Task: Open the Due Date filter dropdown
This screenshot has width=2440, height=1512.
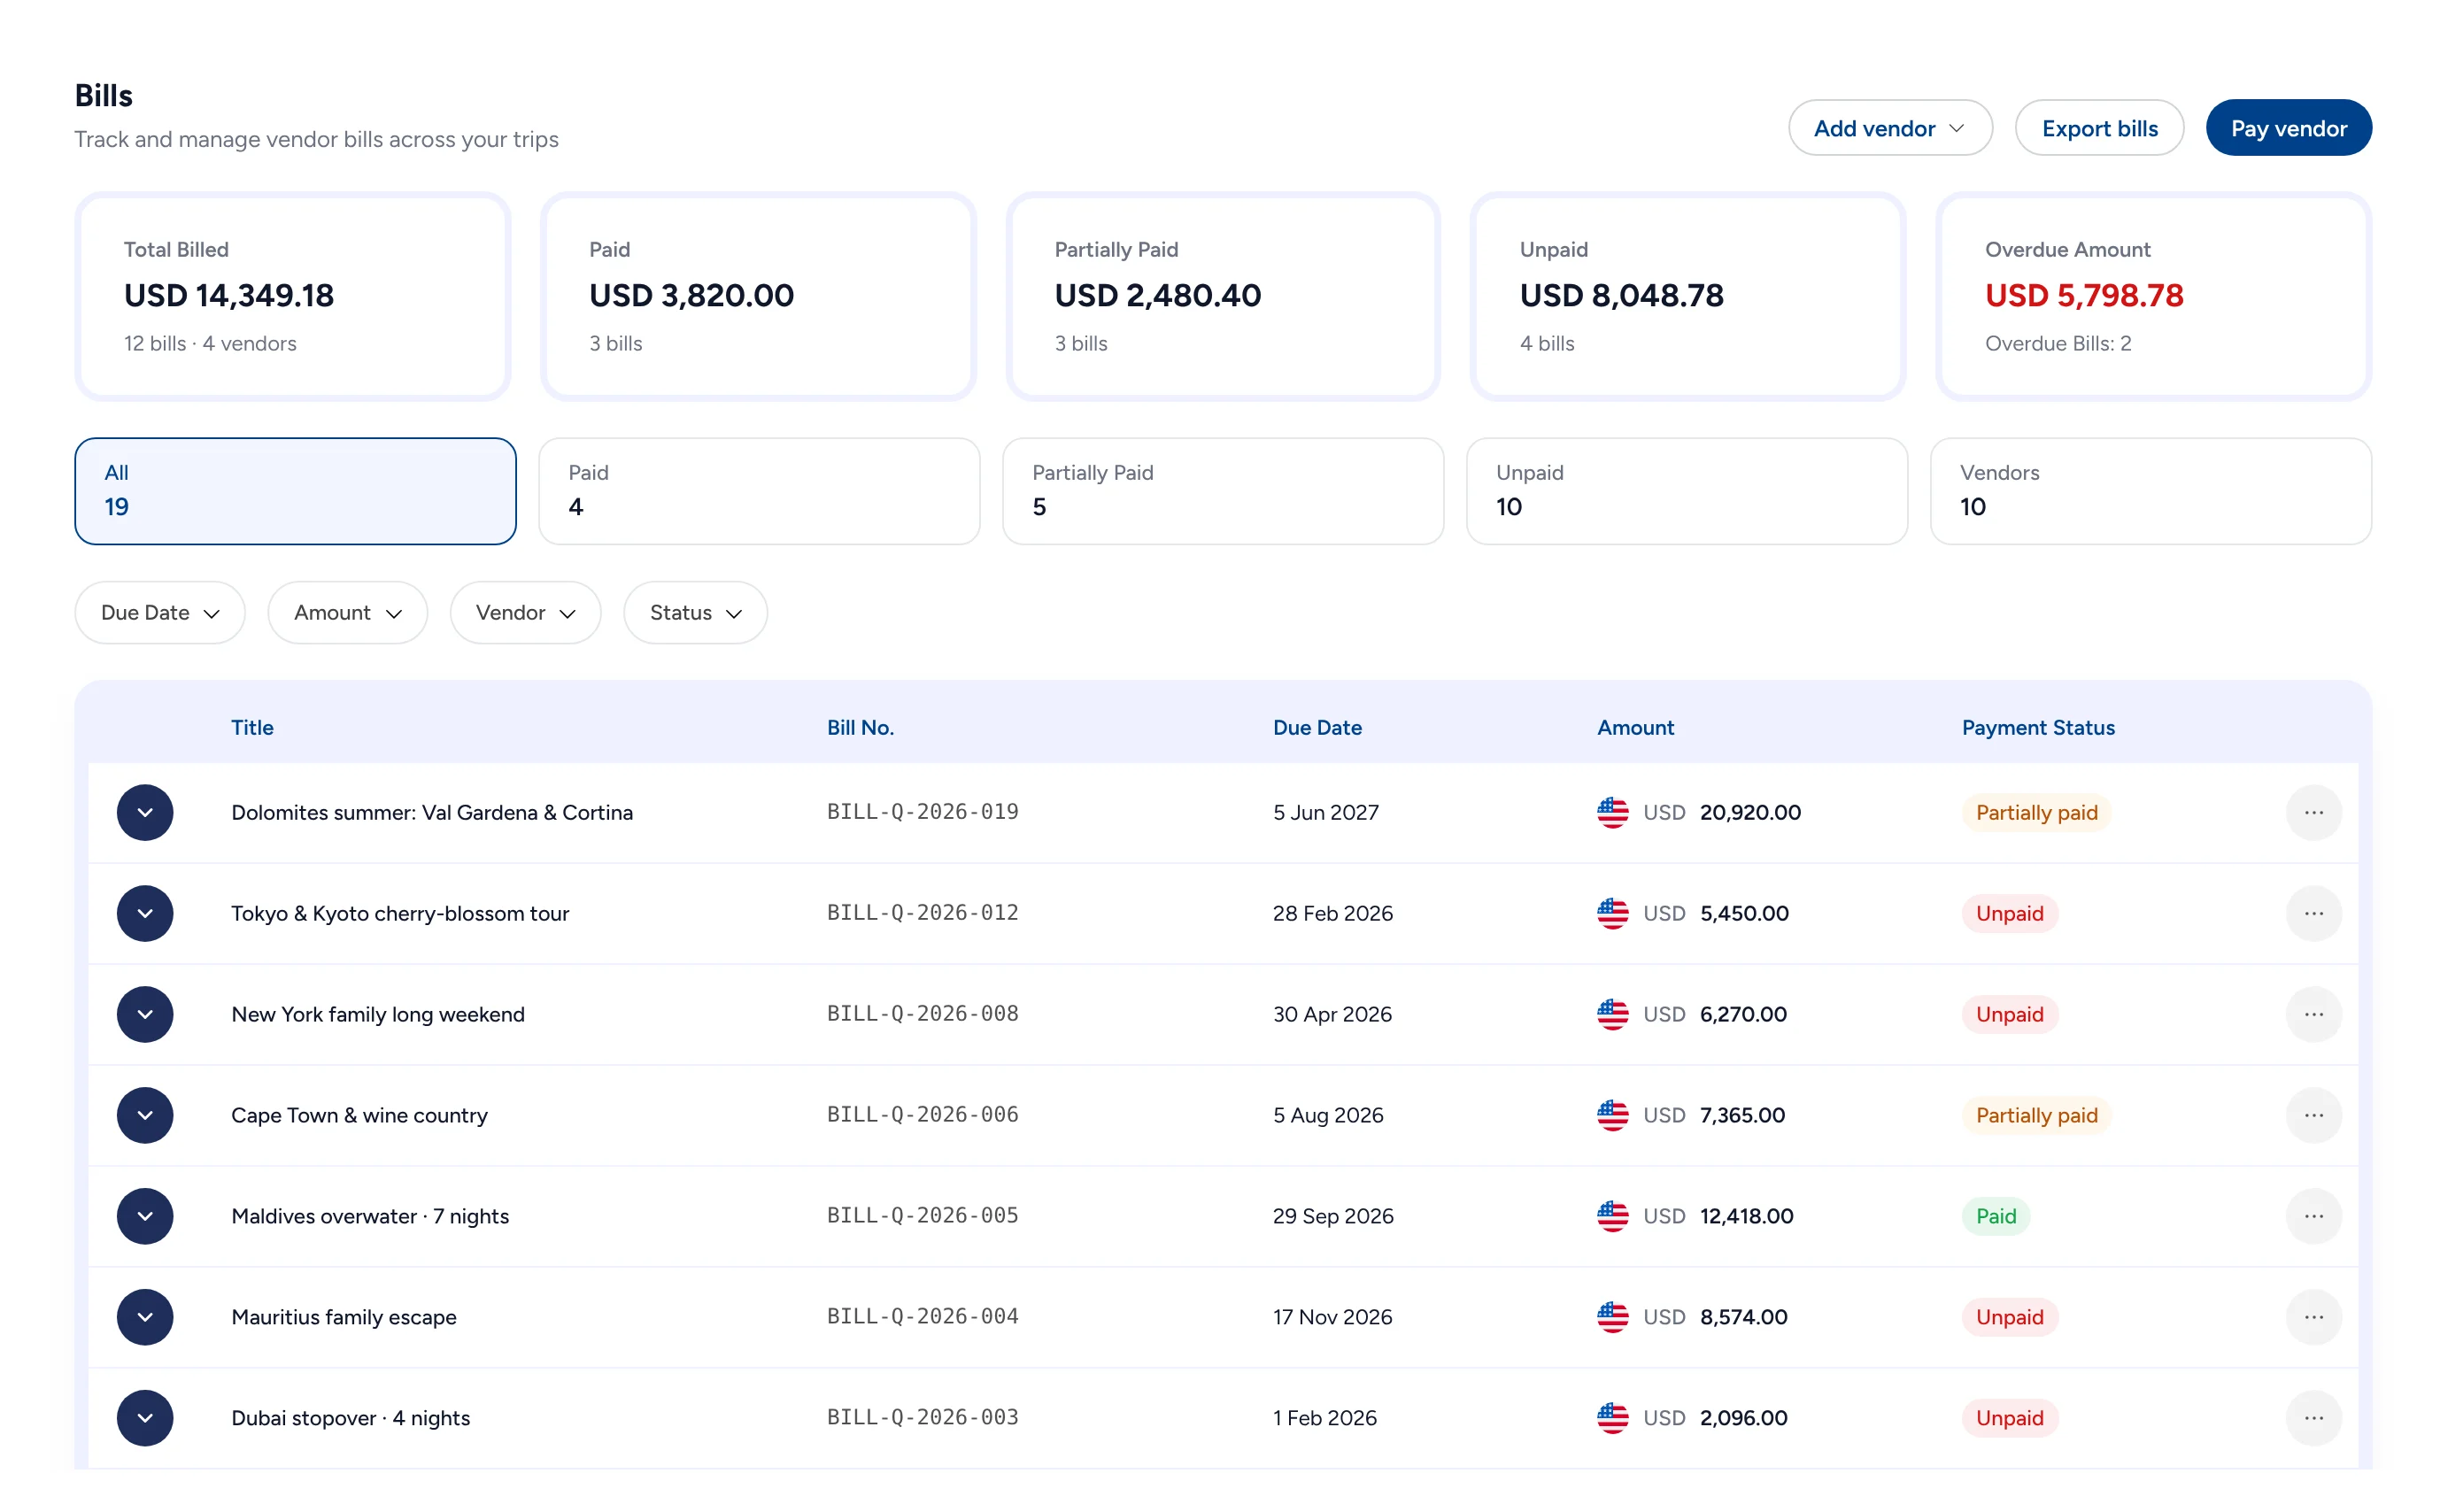Action: [160, 612]
